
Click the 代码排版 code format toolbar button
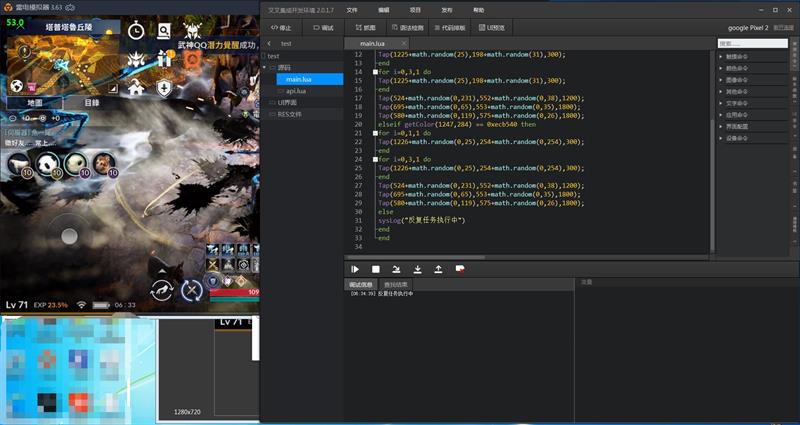[449, 28]
